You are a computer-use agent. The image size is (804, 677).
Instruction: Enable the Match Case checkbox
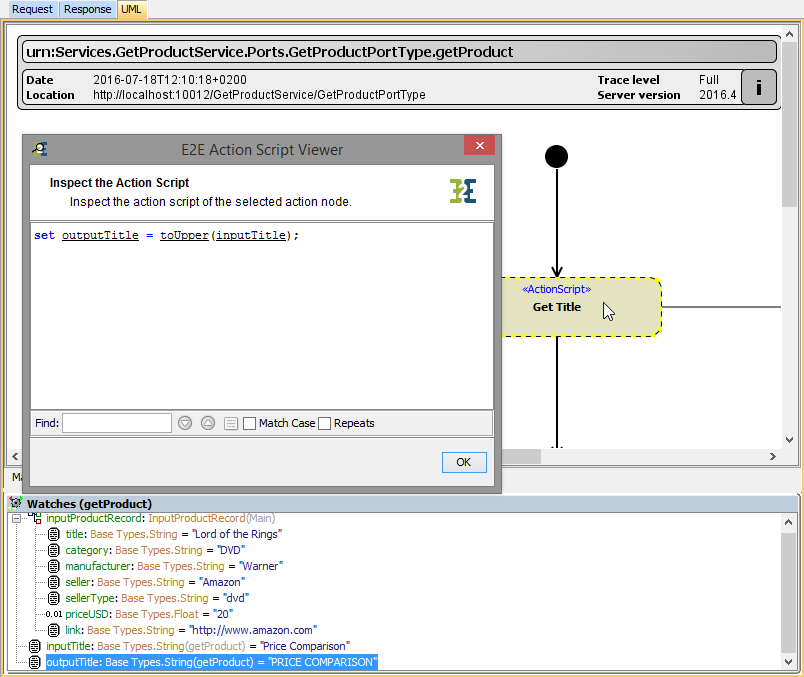click(x=249, y=422)
